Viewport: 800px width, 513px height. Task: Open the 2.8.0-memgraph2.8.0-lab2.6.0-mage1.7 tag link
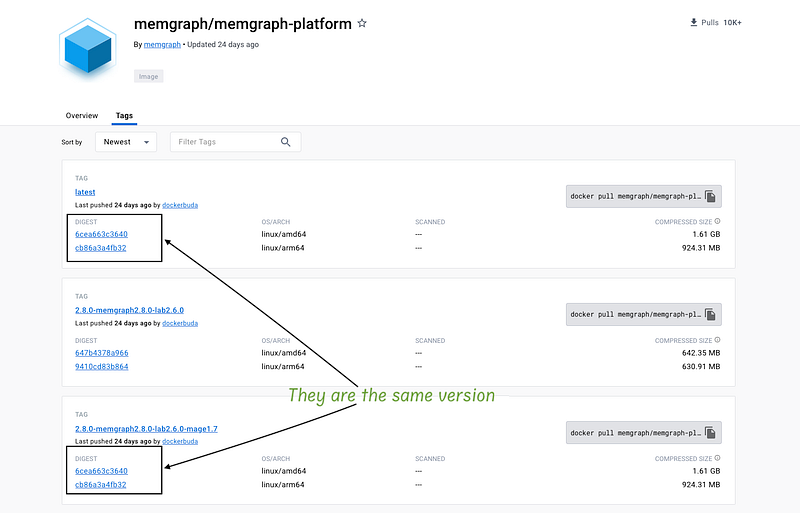146,429
